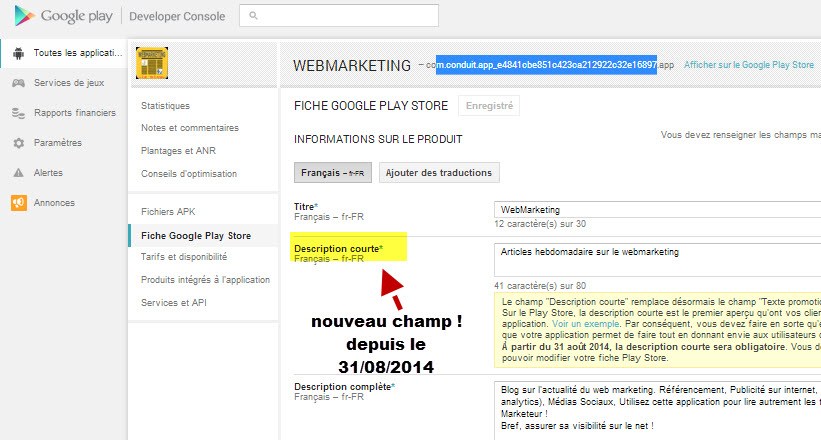Select Statistiques in app menu
The height and width of the screenshot is (440, 821).
pyautogui.click(x=165, y=106)
